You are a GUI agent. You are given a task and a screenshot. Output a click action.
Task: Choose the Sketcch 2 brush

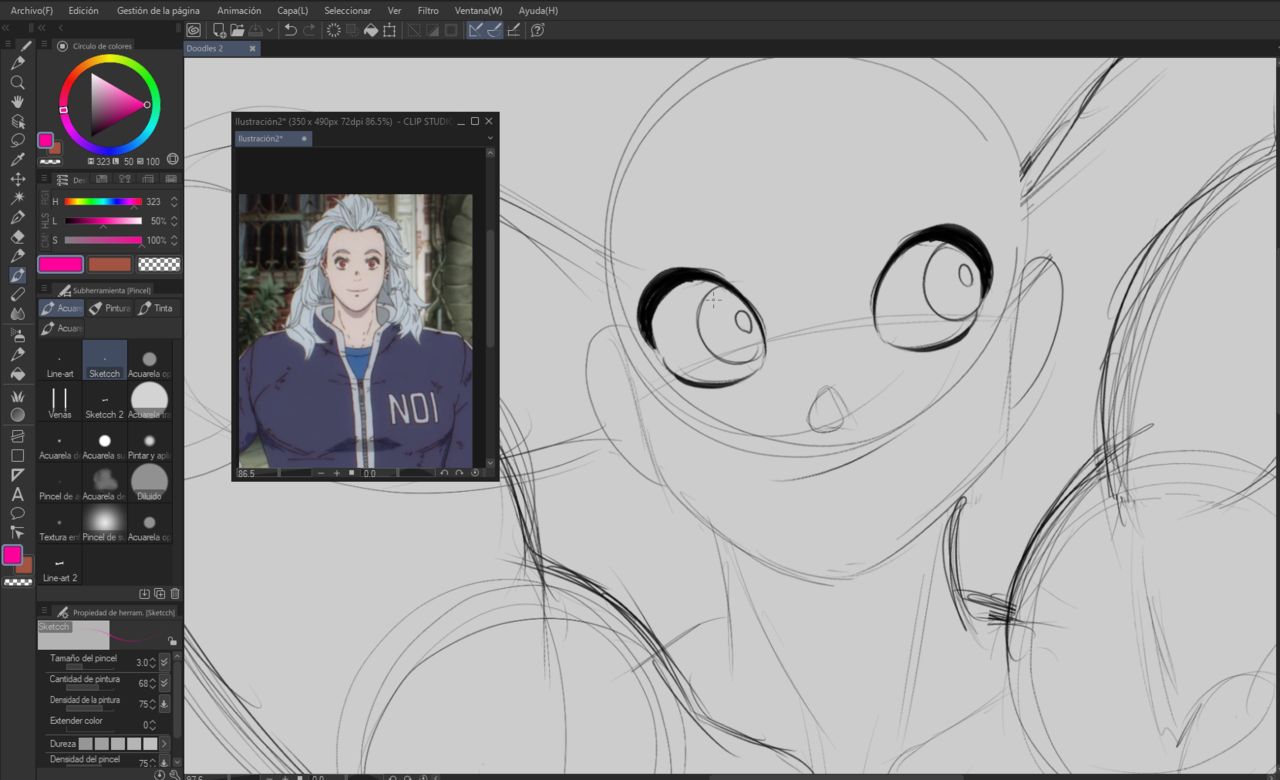(104, 401)
